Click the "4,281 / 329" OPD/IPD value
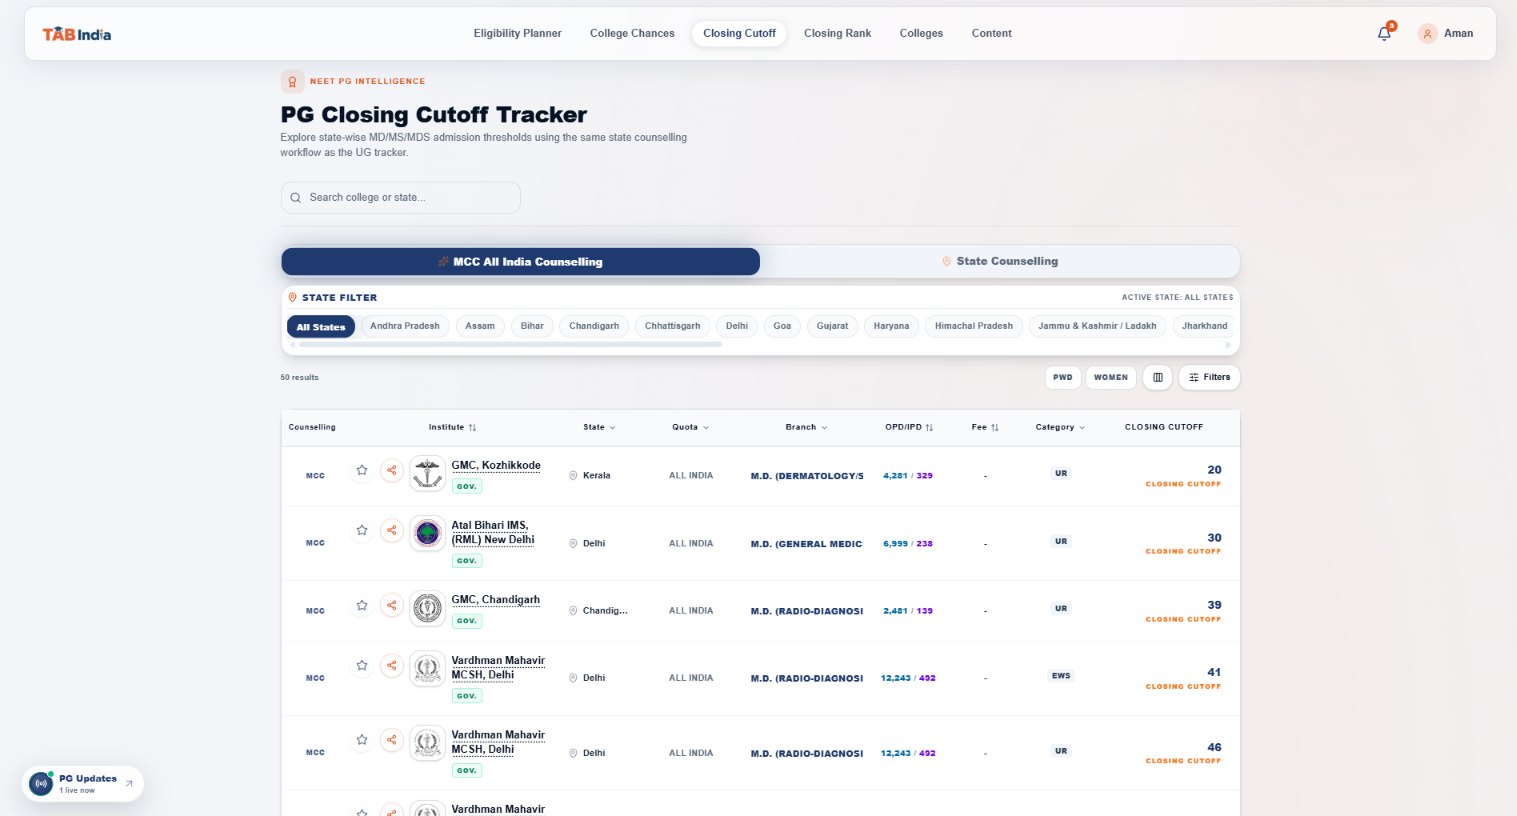 pos(908,476)
